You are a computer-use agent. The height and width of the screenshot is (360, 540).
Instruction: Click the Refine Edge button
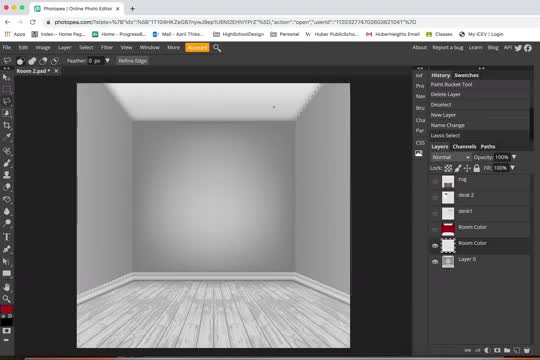(x=133, y=61)
